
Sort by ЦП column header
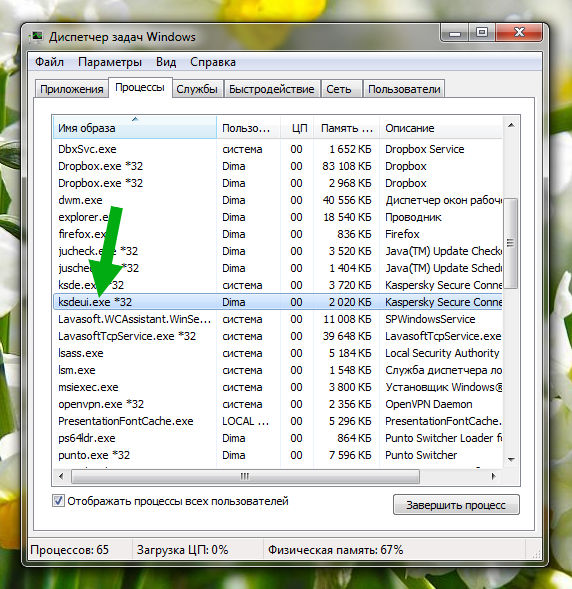(x=297, y=128)
